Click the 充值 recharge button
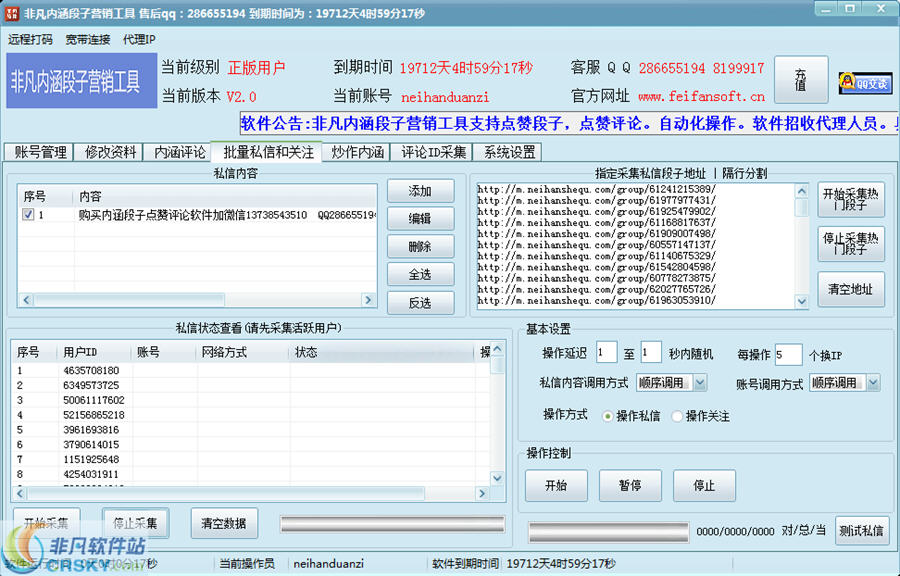The image size is (900, 576). click(x=801, y=80)
